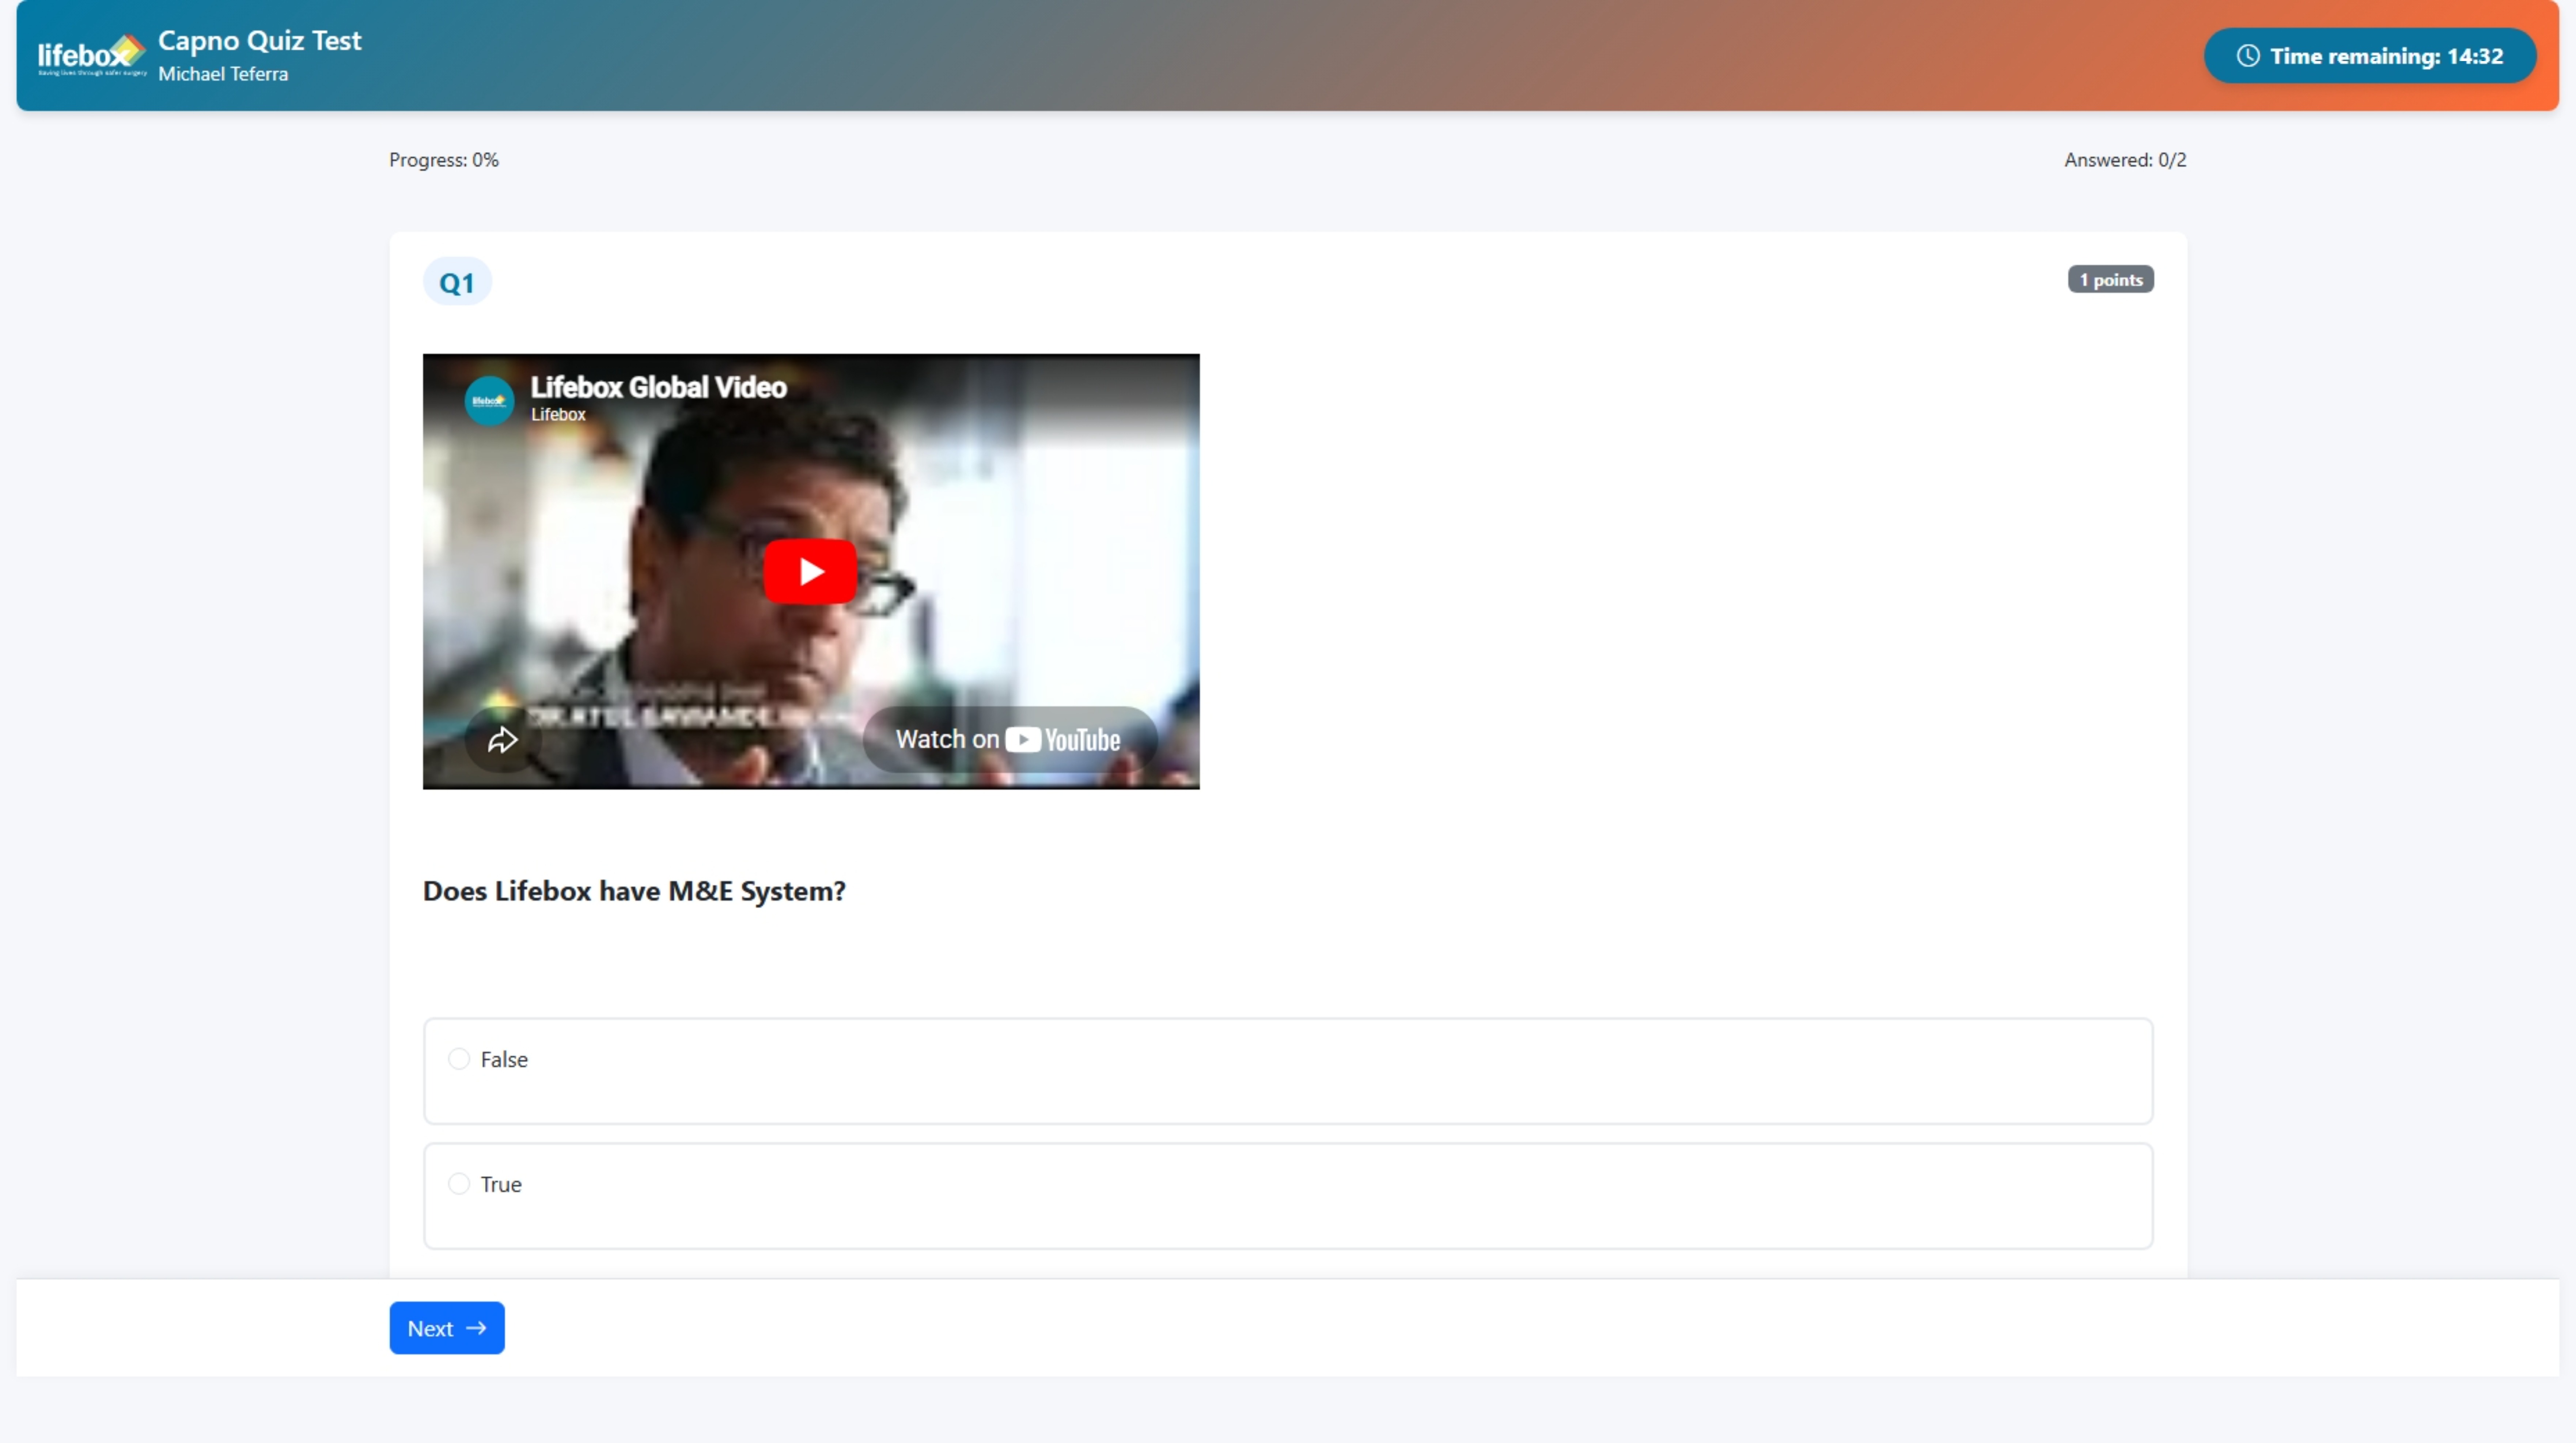Go to the Next question
Image resolution: width=2576 pixels, height=1443 pixels.
coord(447,1328)
